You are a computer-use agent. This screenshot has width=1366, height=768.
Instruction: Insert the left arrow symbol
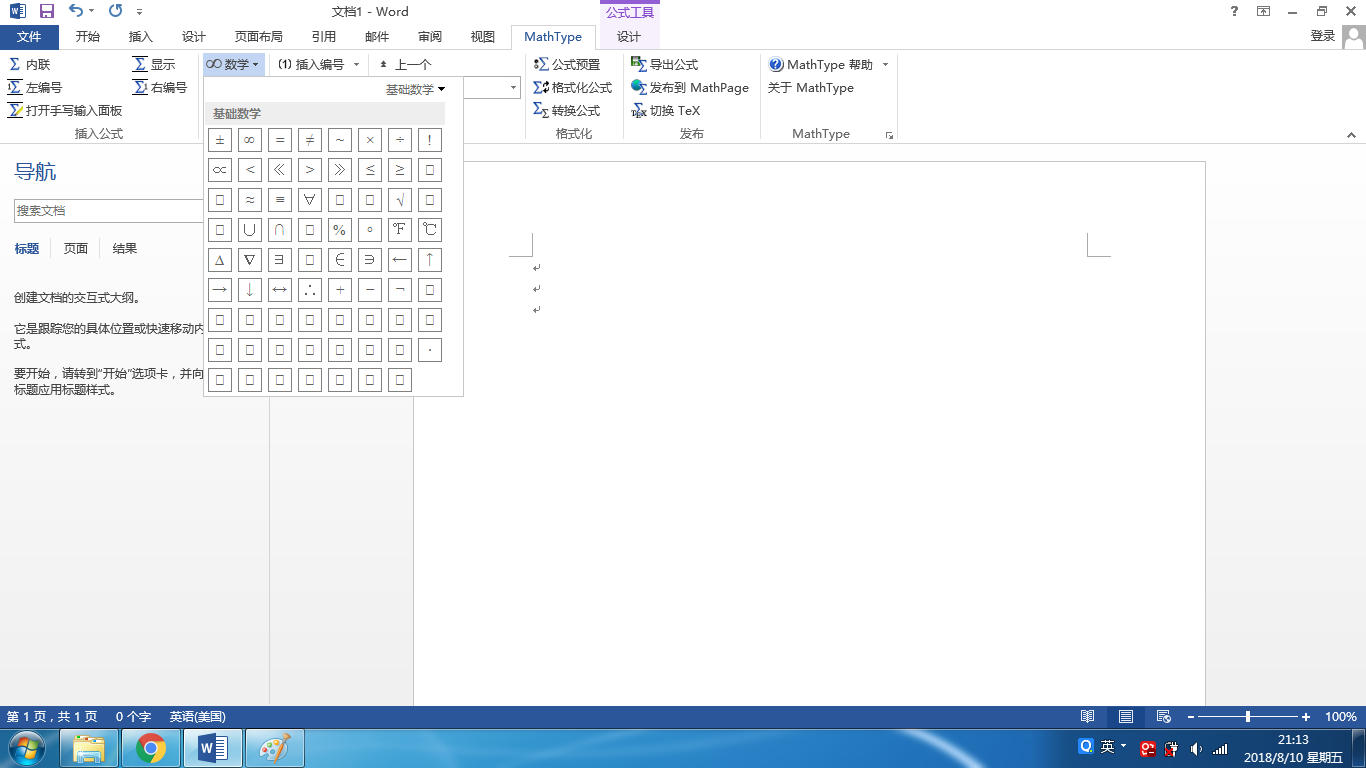coord(400,260)
